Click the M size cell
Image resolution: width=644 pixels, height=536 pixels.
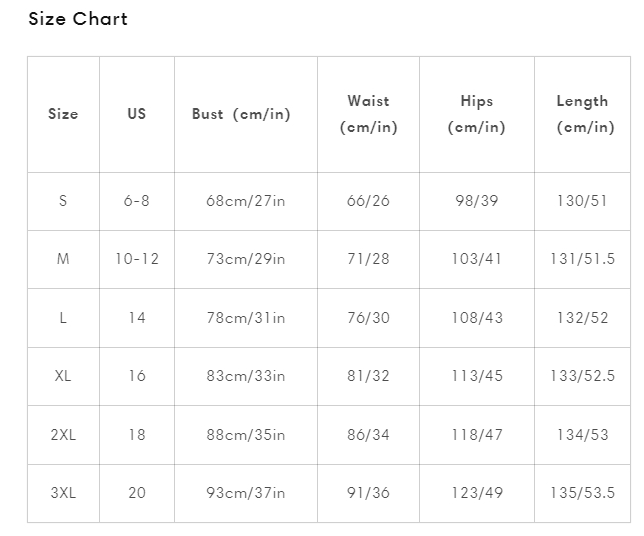point(63,259)
